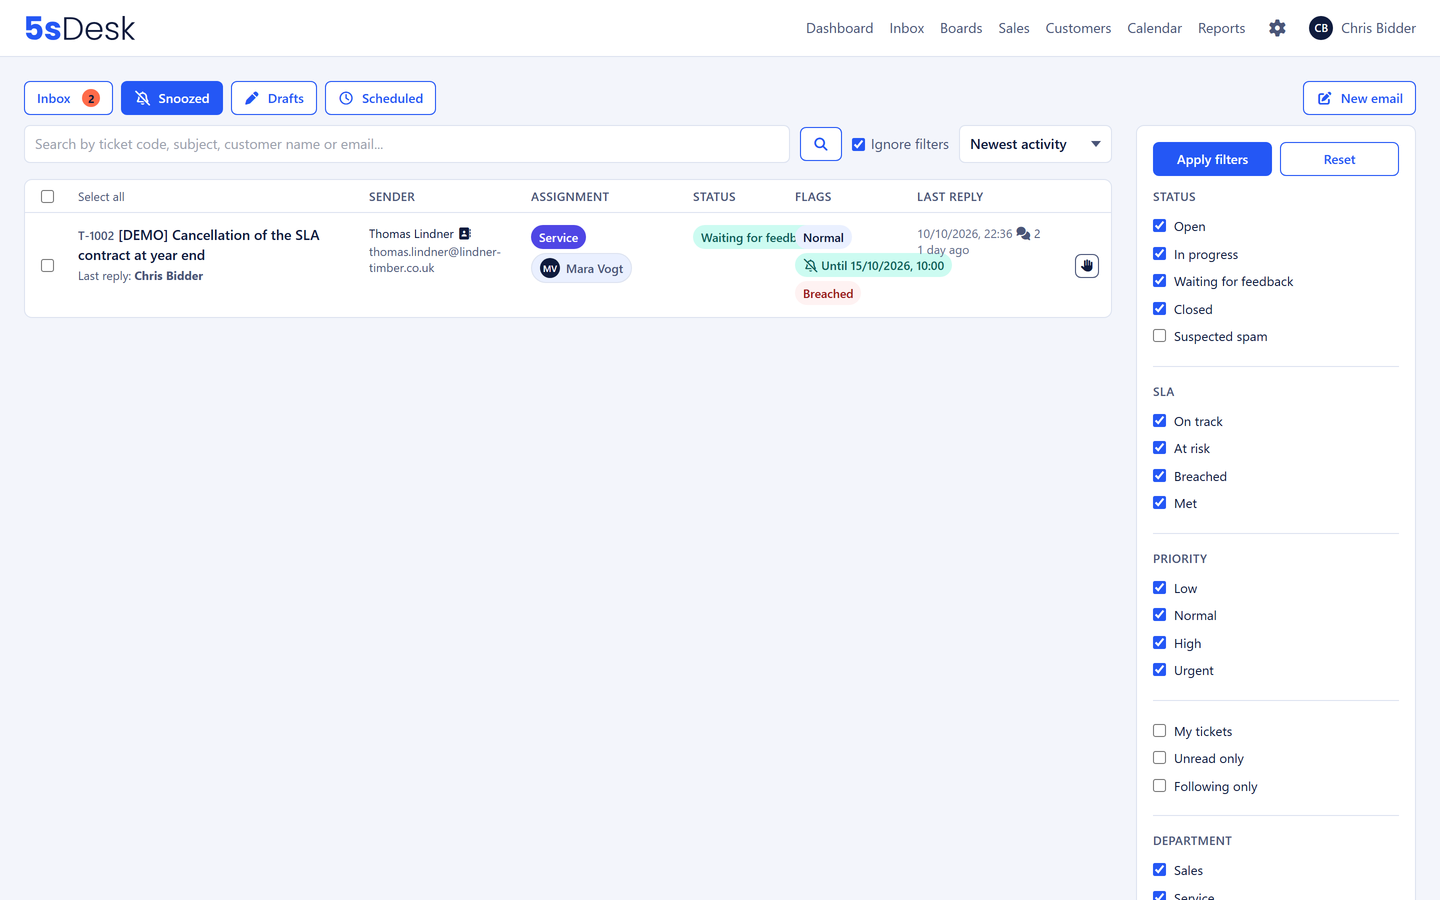Click Apply filters button
The height and width of the screenshot is (900, 1440).
pos(1212,159)
